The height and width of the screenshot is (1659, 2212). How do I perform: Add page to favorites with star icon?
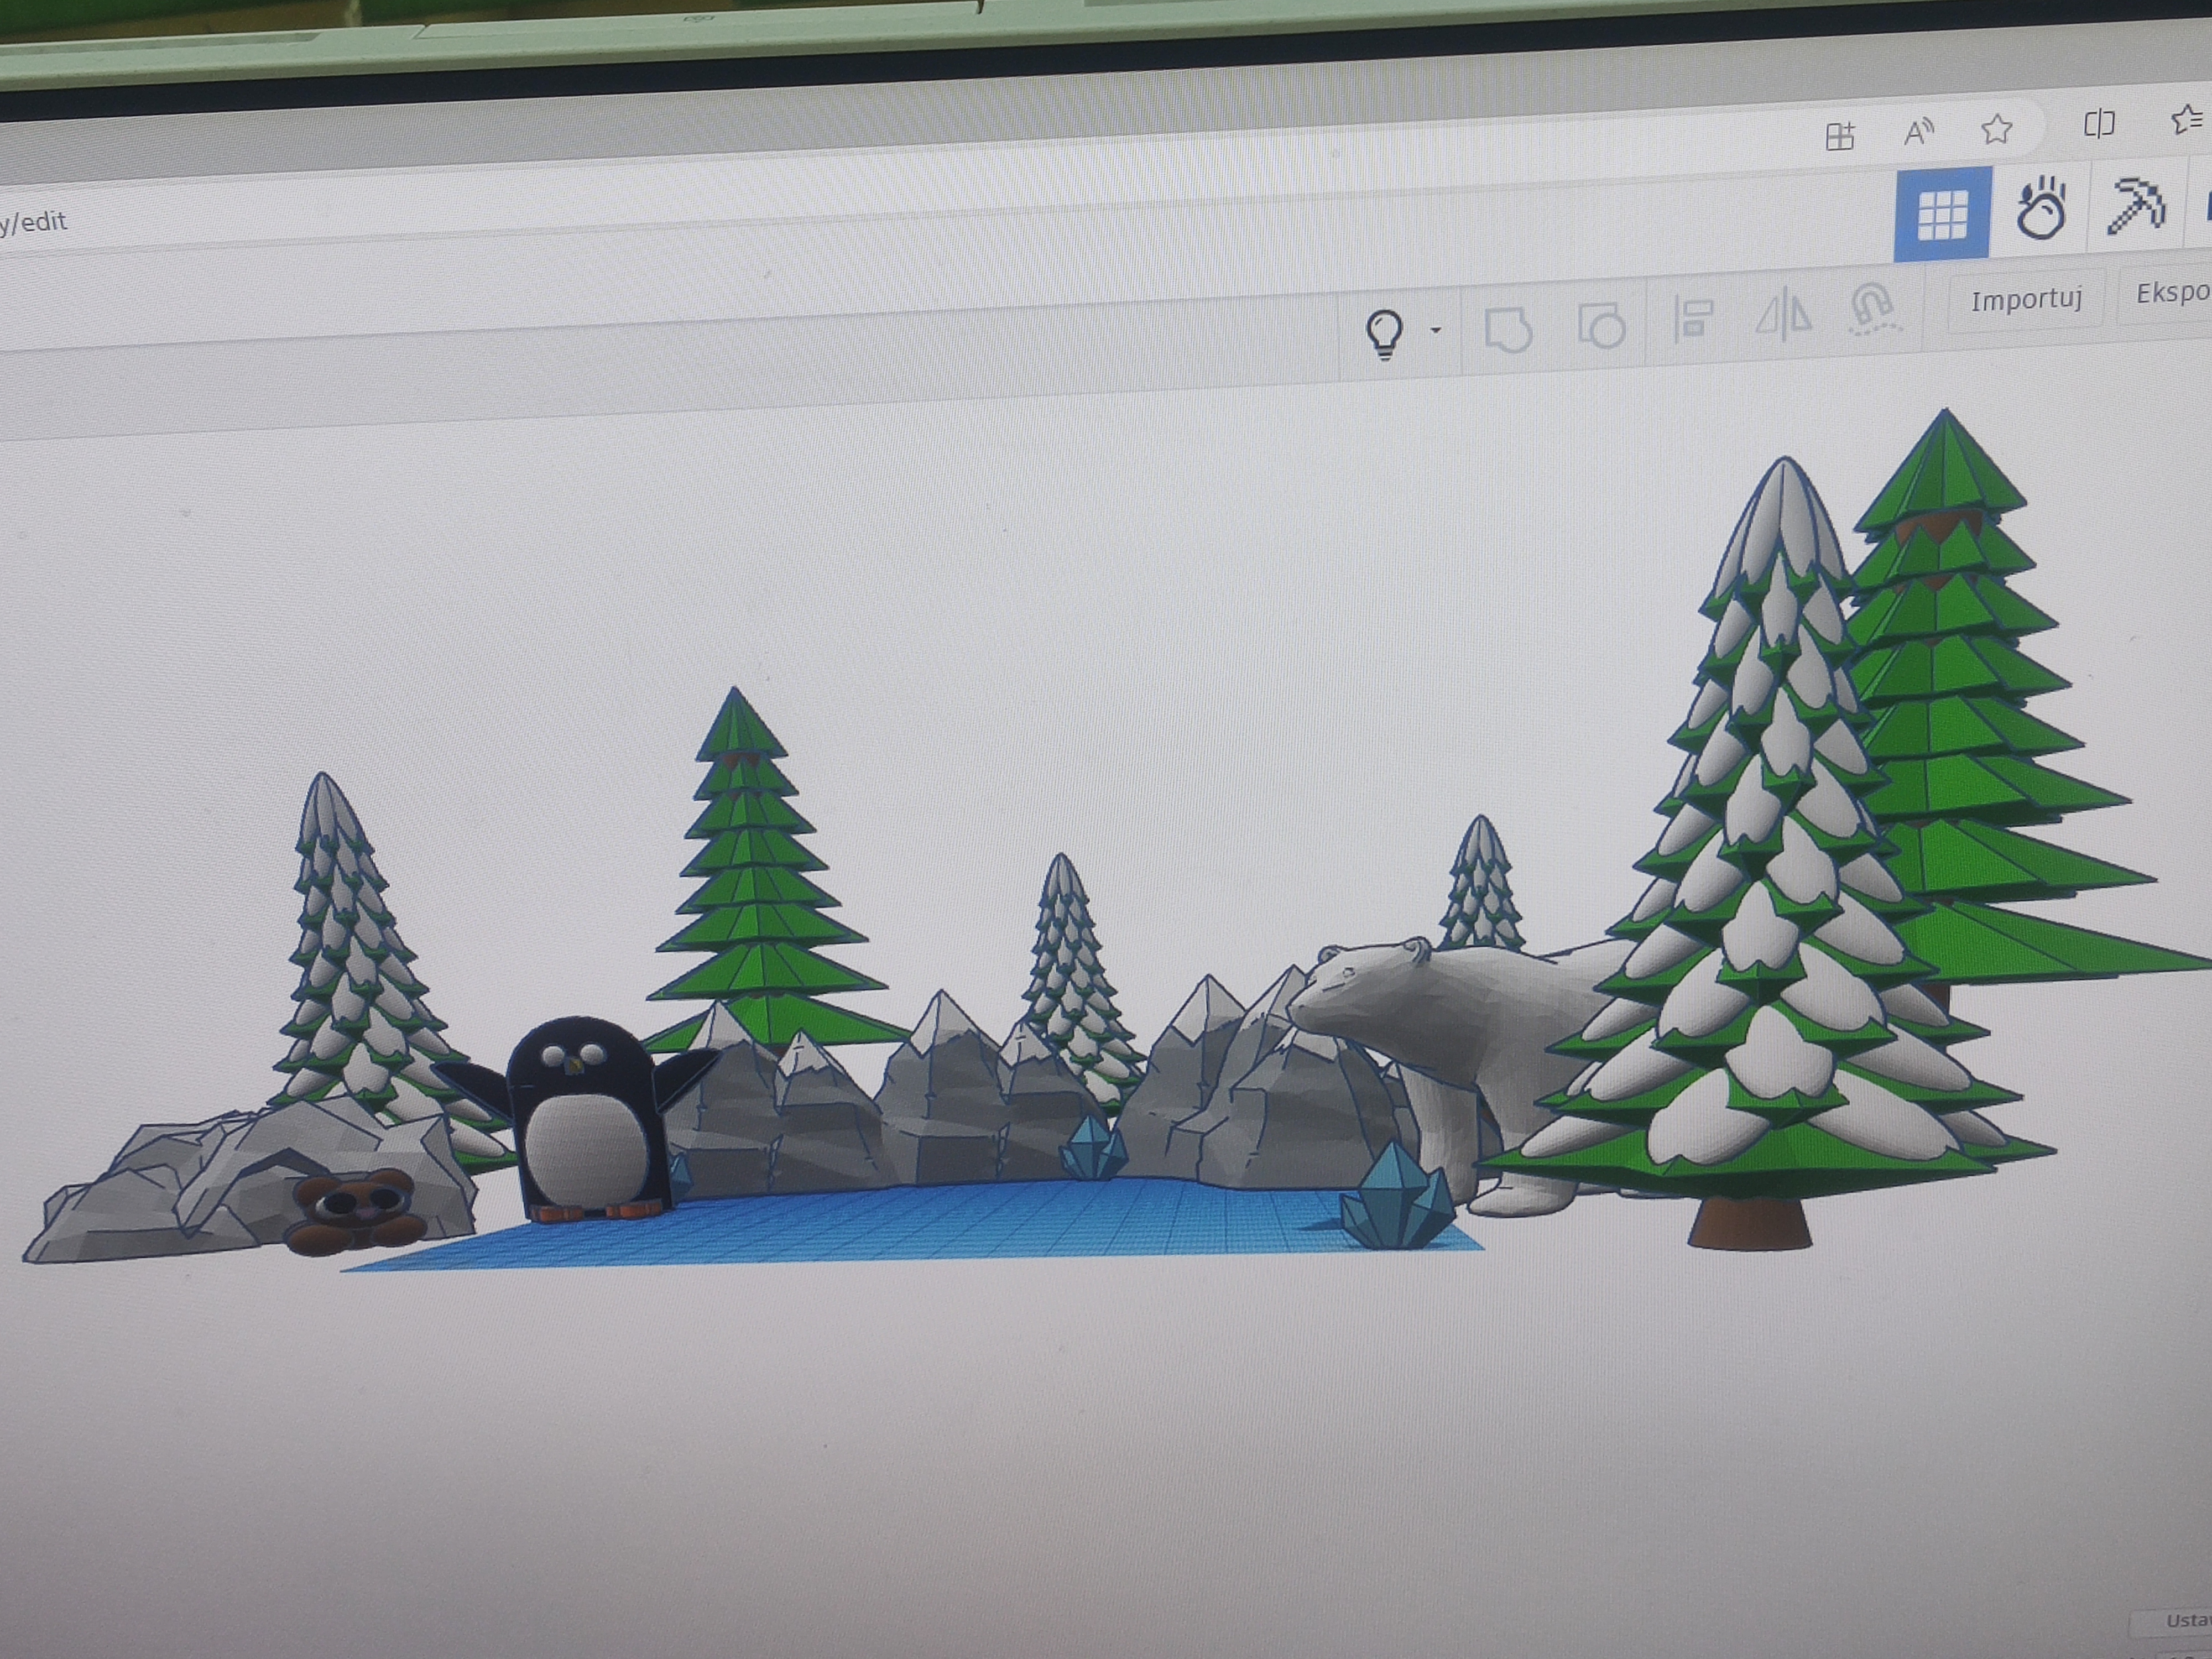point(1997,129)
